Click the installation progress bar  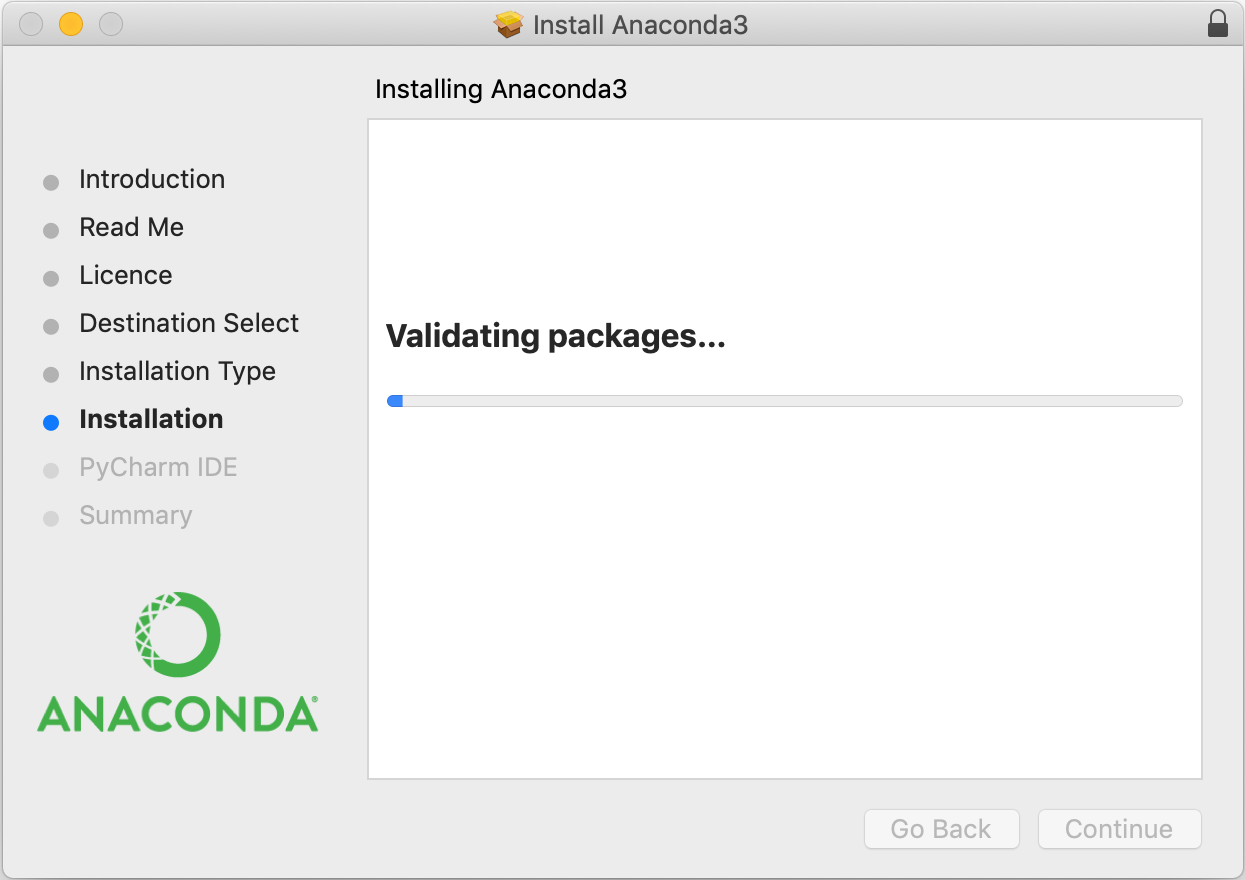click(784, 401)
